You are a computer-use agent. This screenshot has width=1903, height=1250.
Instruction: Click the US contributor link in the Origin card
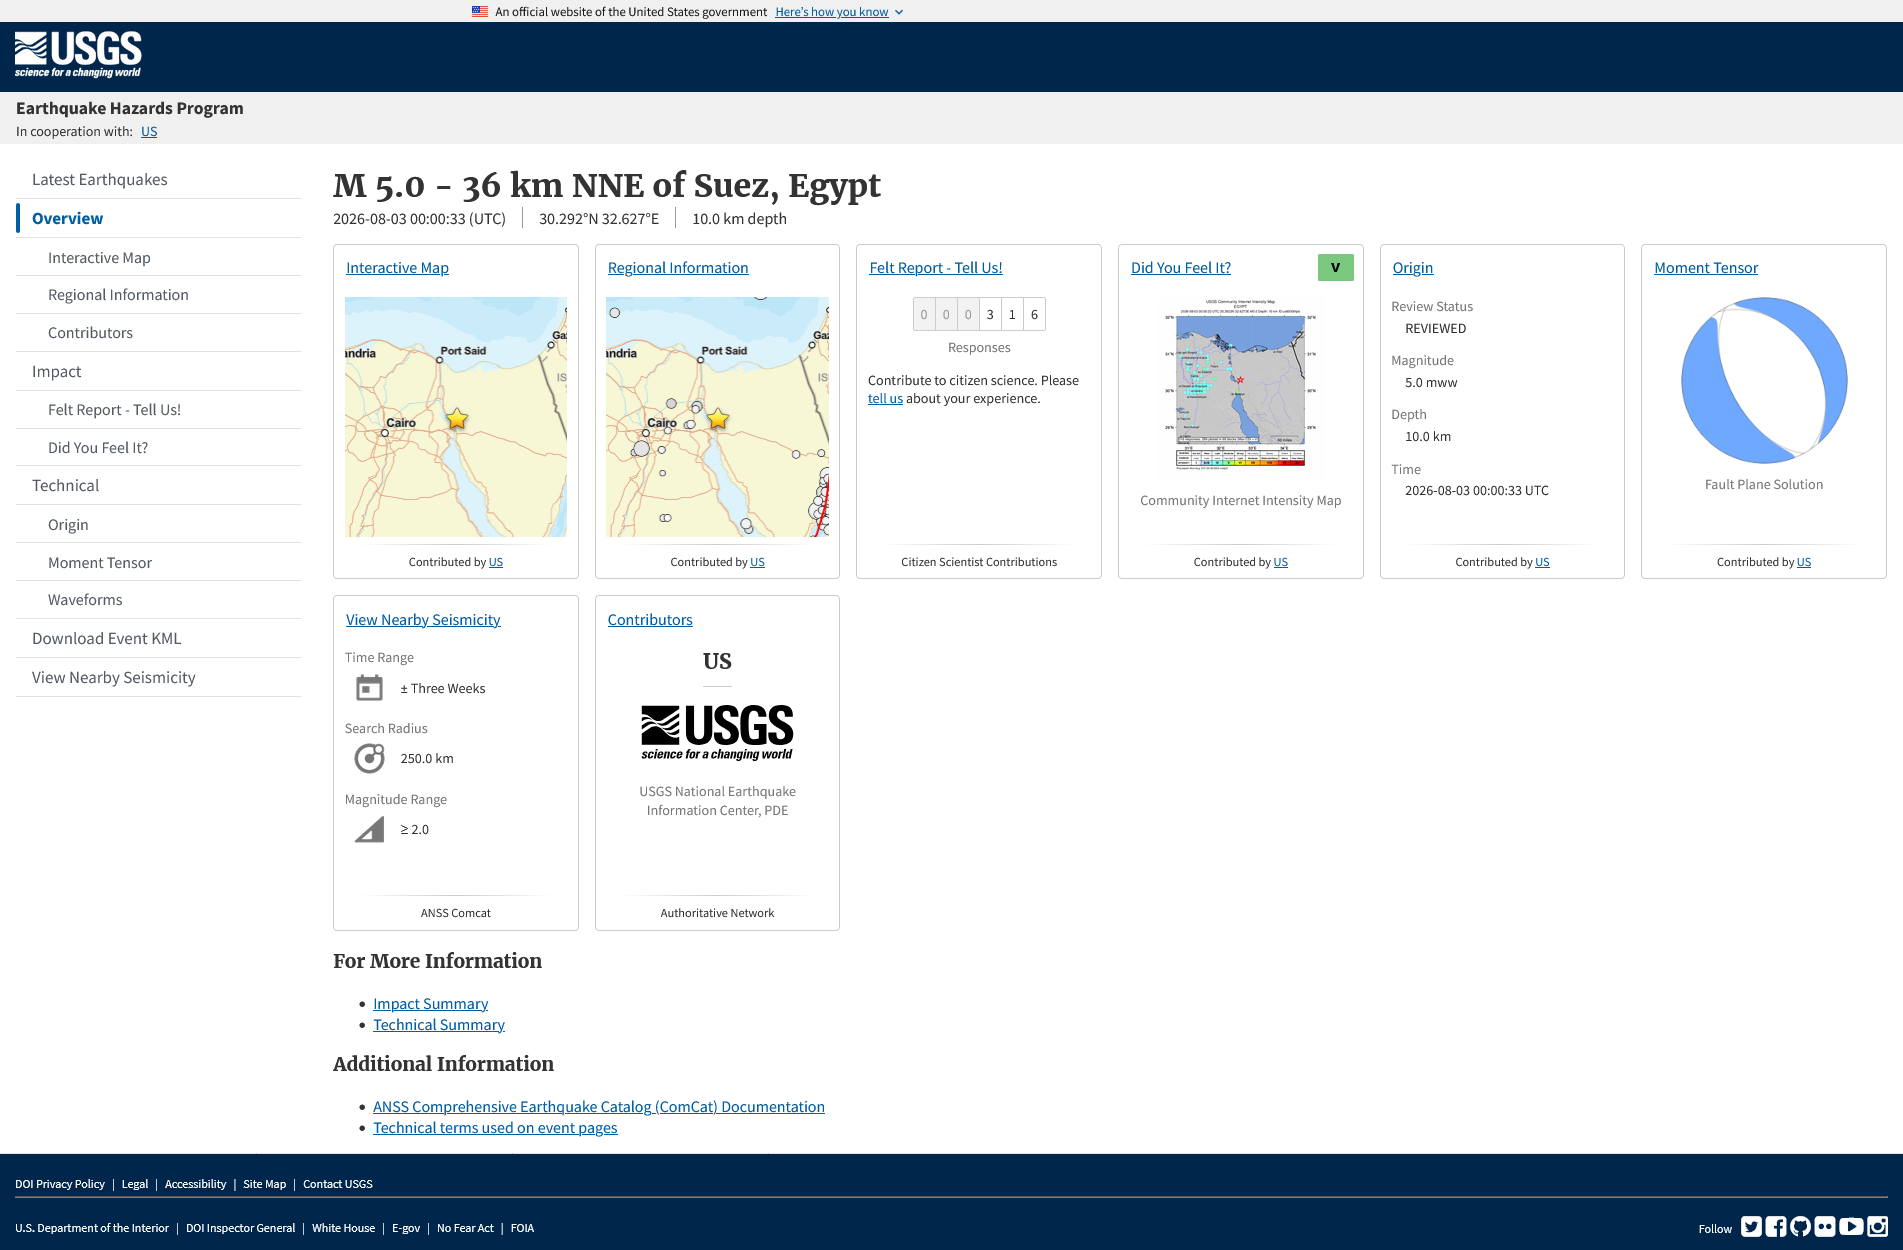(1542, 562)
